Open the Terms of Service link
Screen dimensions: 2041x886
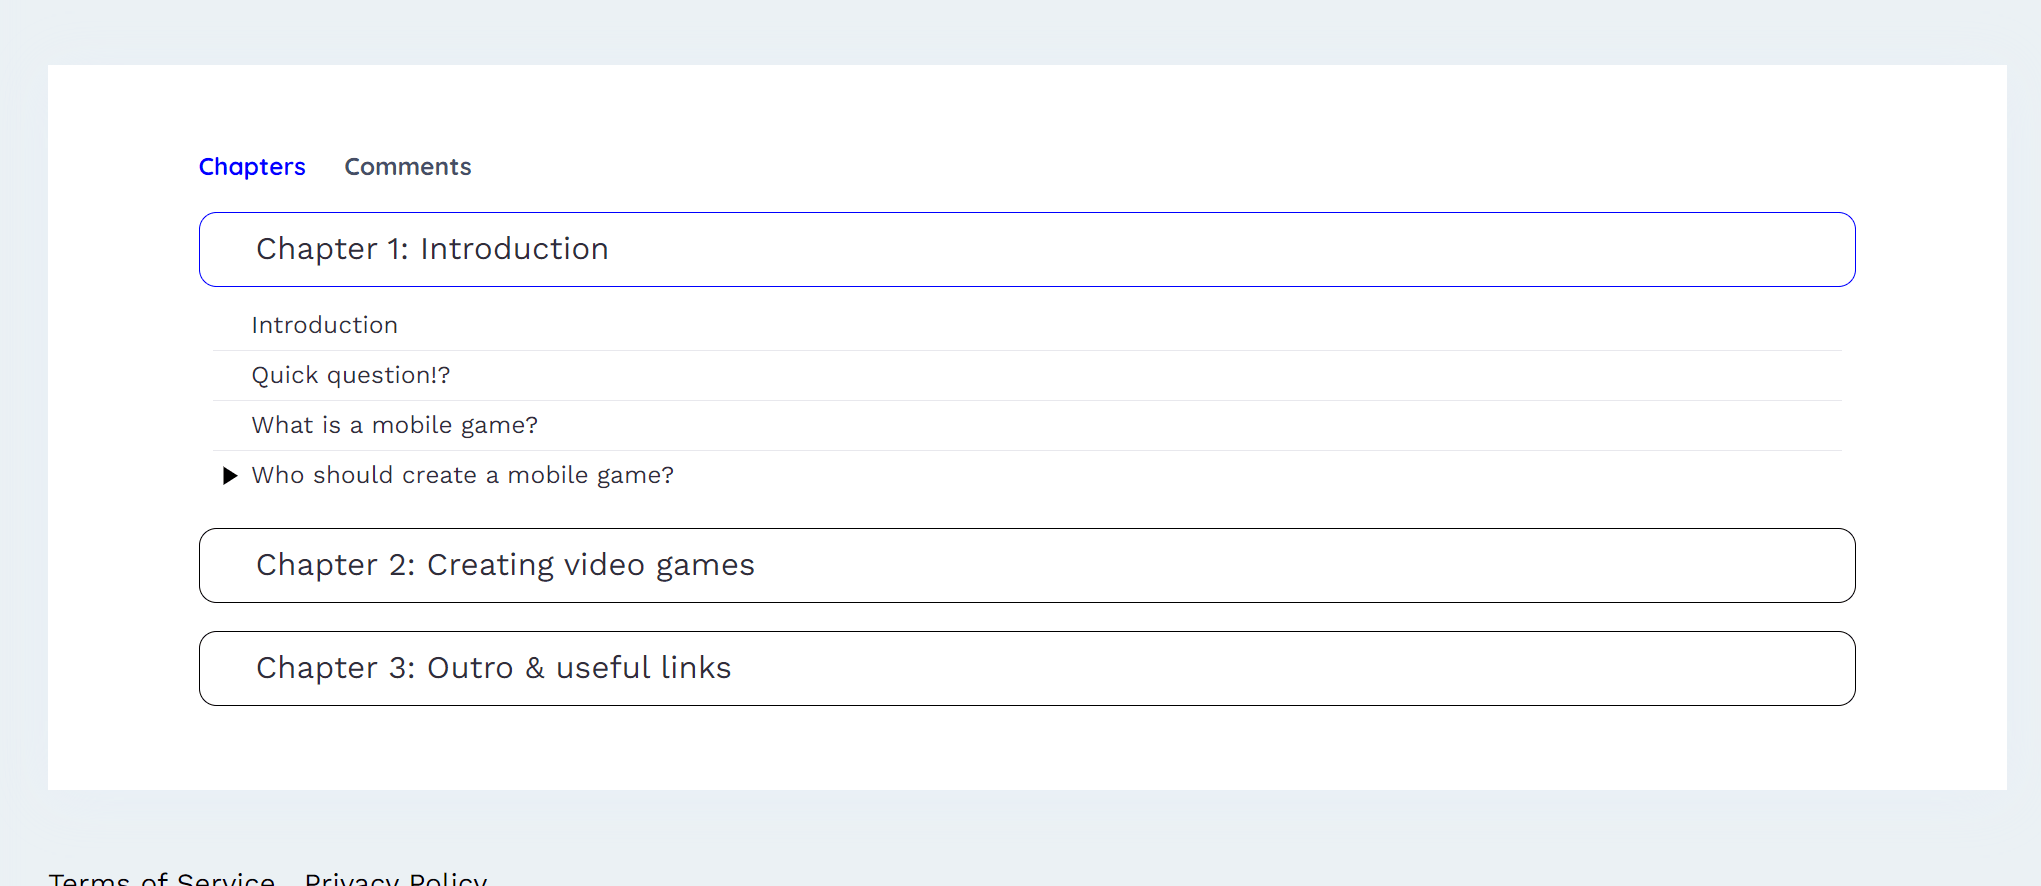point(161,878)
